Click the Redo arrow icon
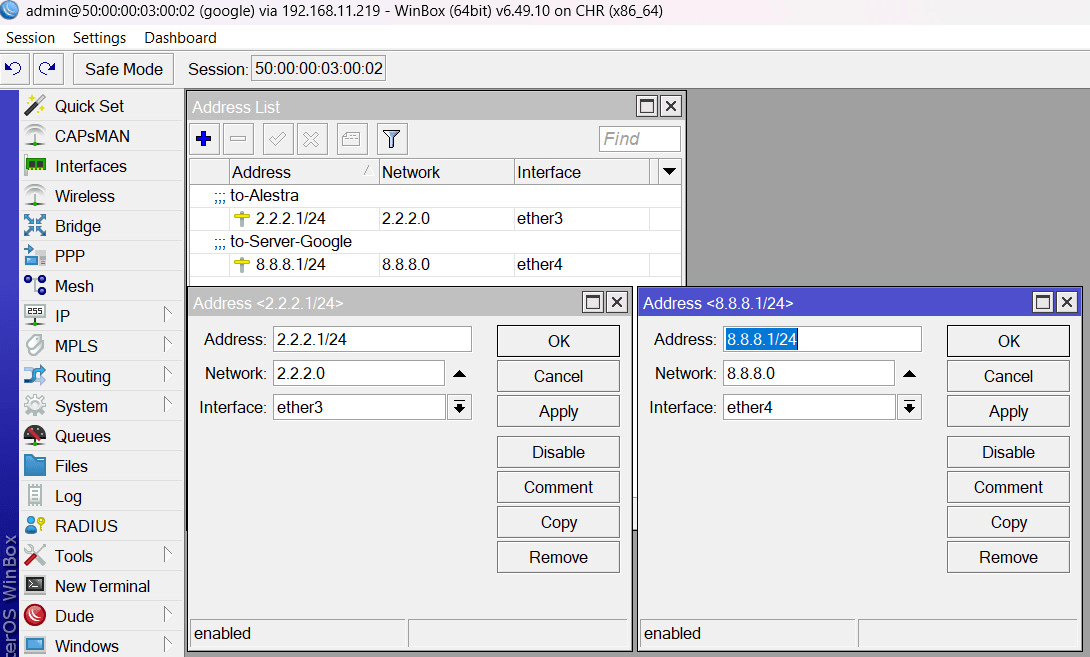The image size is (1090, 657). pos(47,69)
